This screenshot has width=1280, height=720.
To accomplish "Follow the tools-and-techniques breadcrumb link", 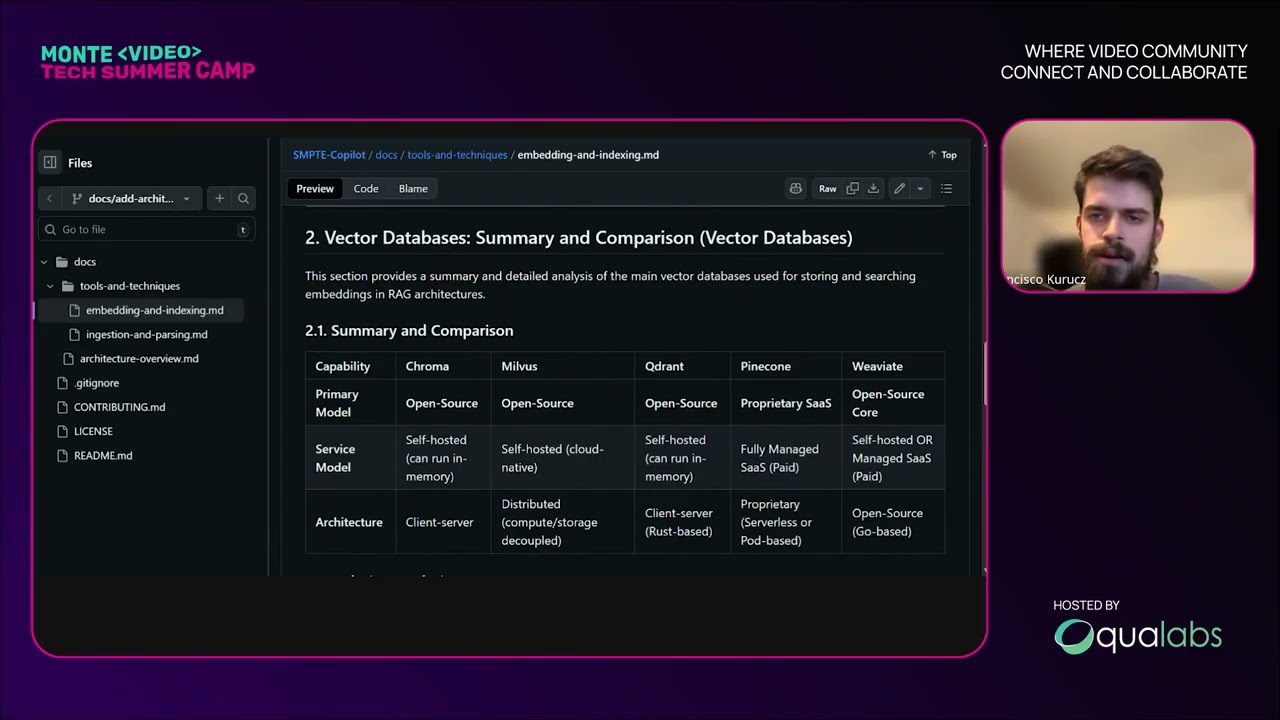I will (x=457, y=155).
